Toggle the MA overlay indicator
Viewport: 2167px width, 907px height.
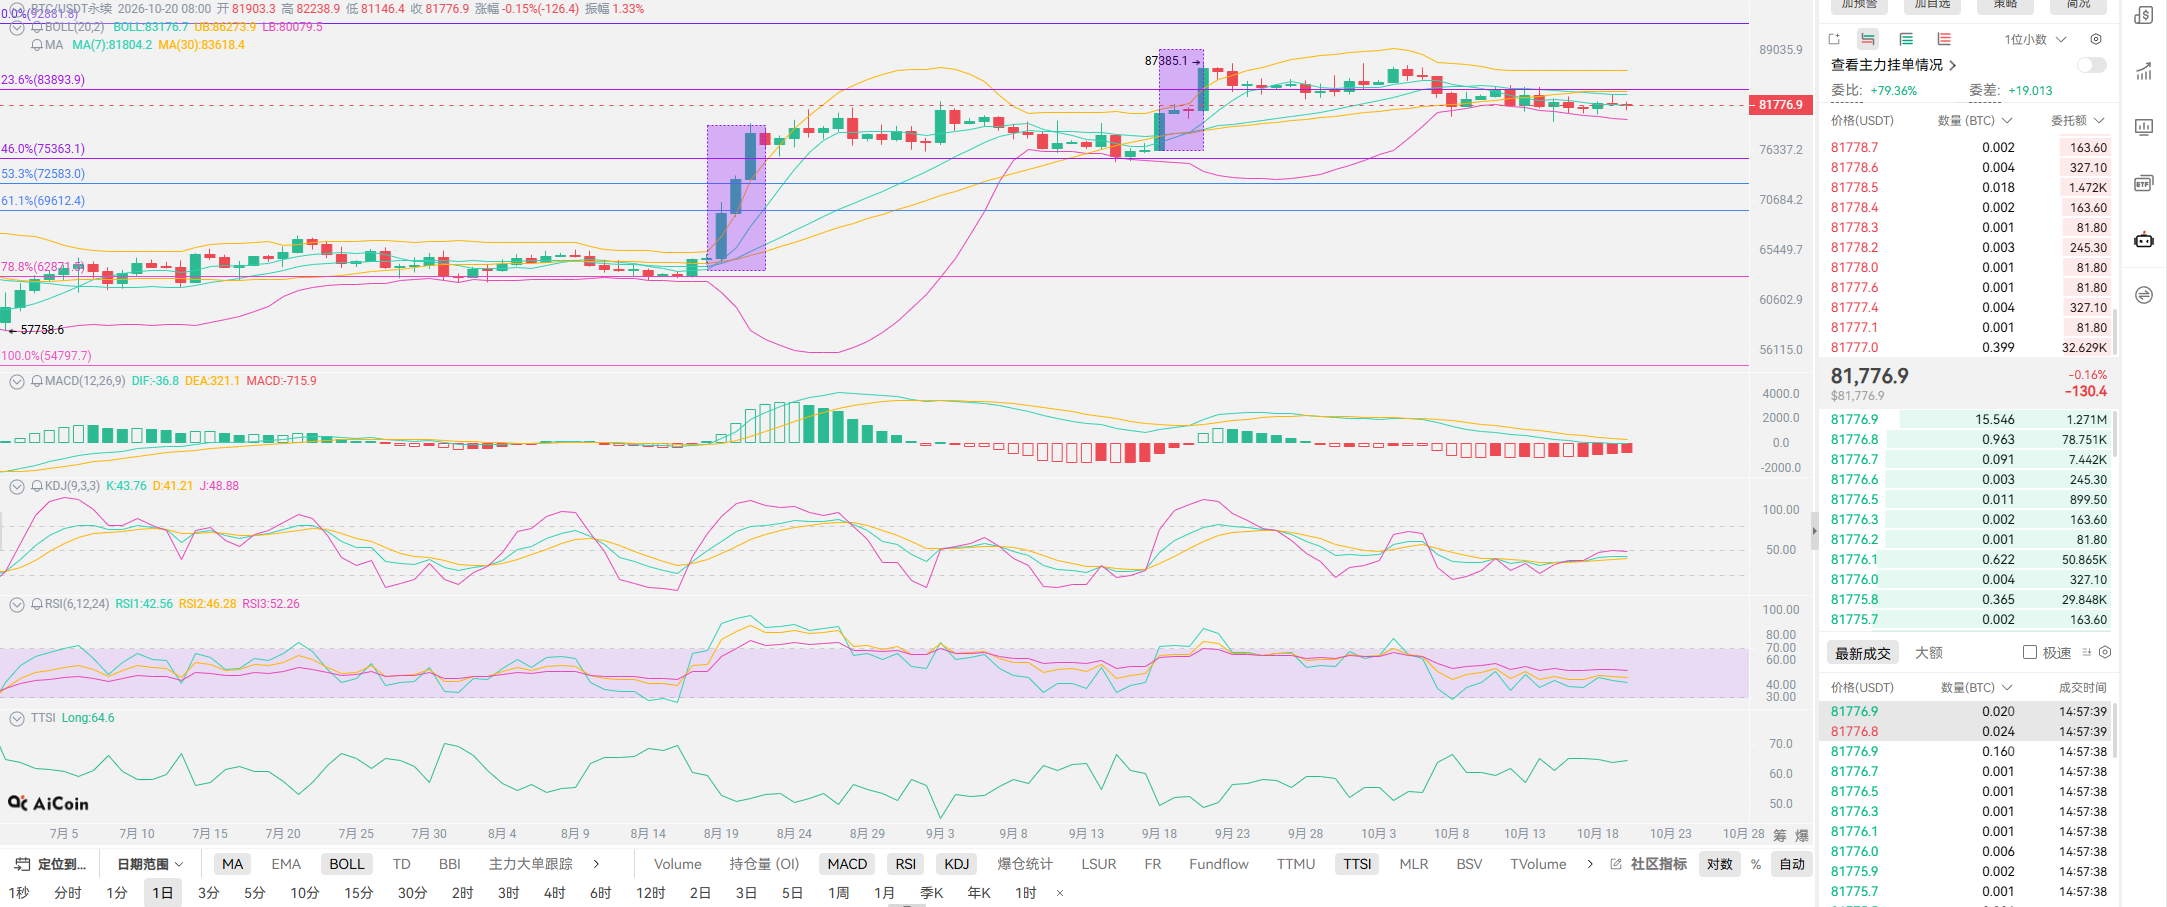233,864
